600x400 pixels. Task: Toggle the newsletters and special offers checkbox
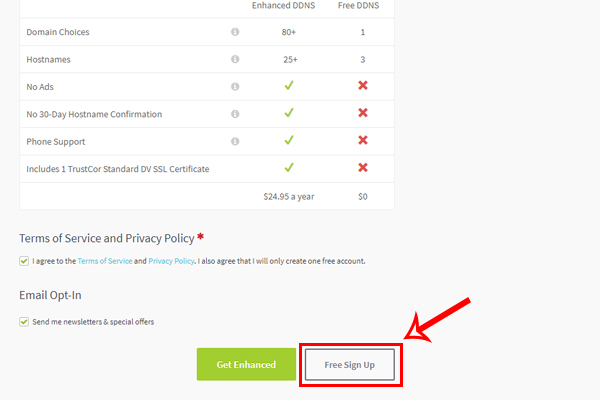tap(24, 322)
